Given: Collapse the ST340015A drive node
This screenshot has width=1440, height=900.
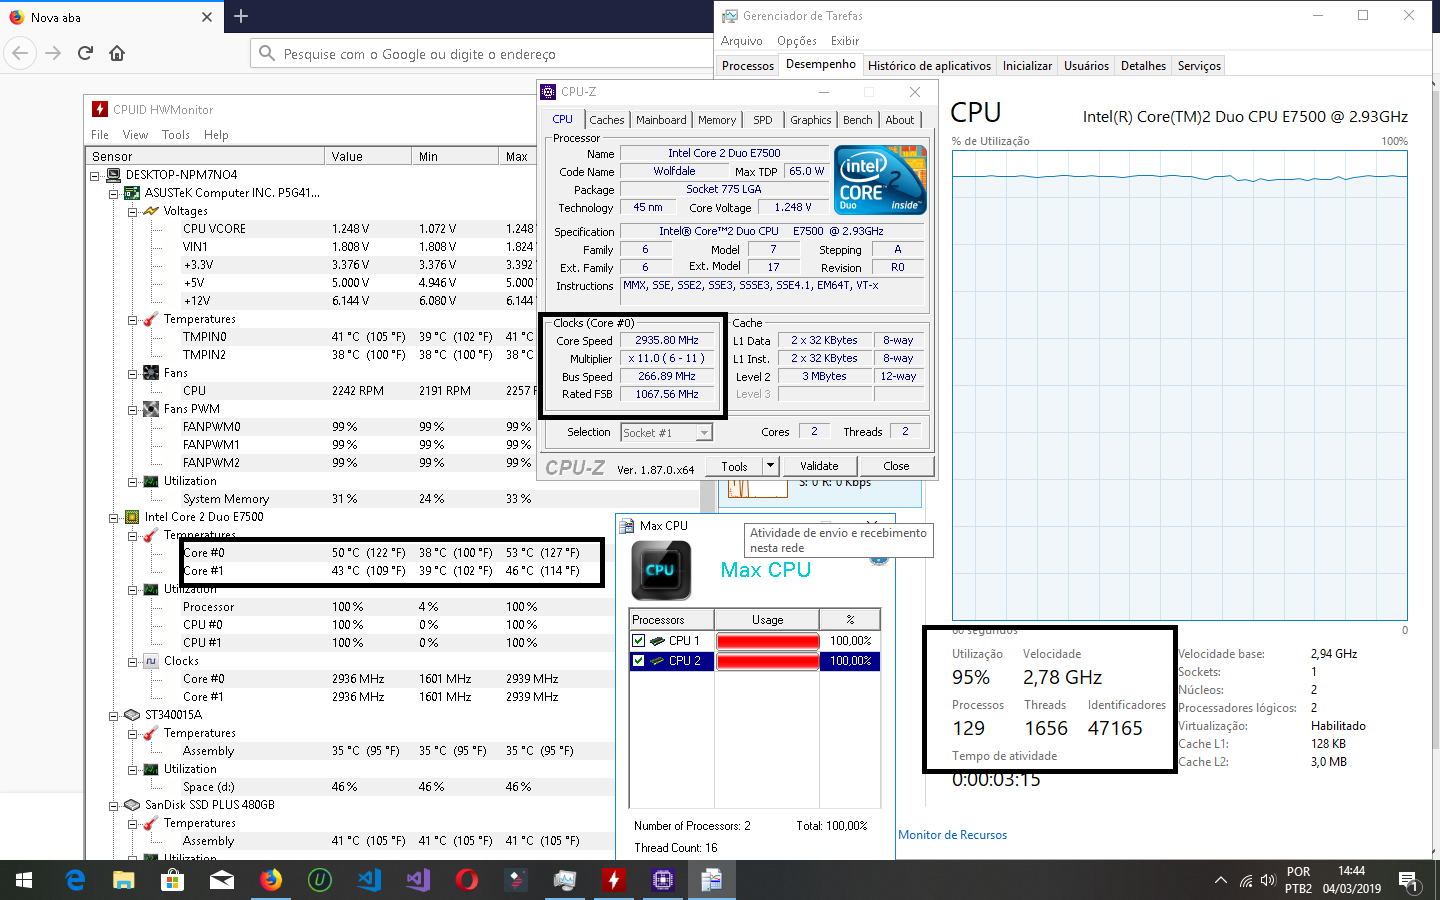Looking at the screenshot, I should [114, 715].
